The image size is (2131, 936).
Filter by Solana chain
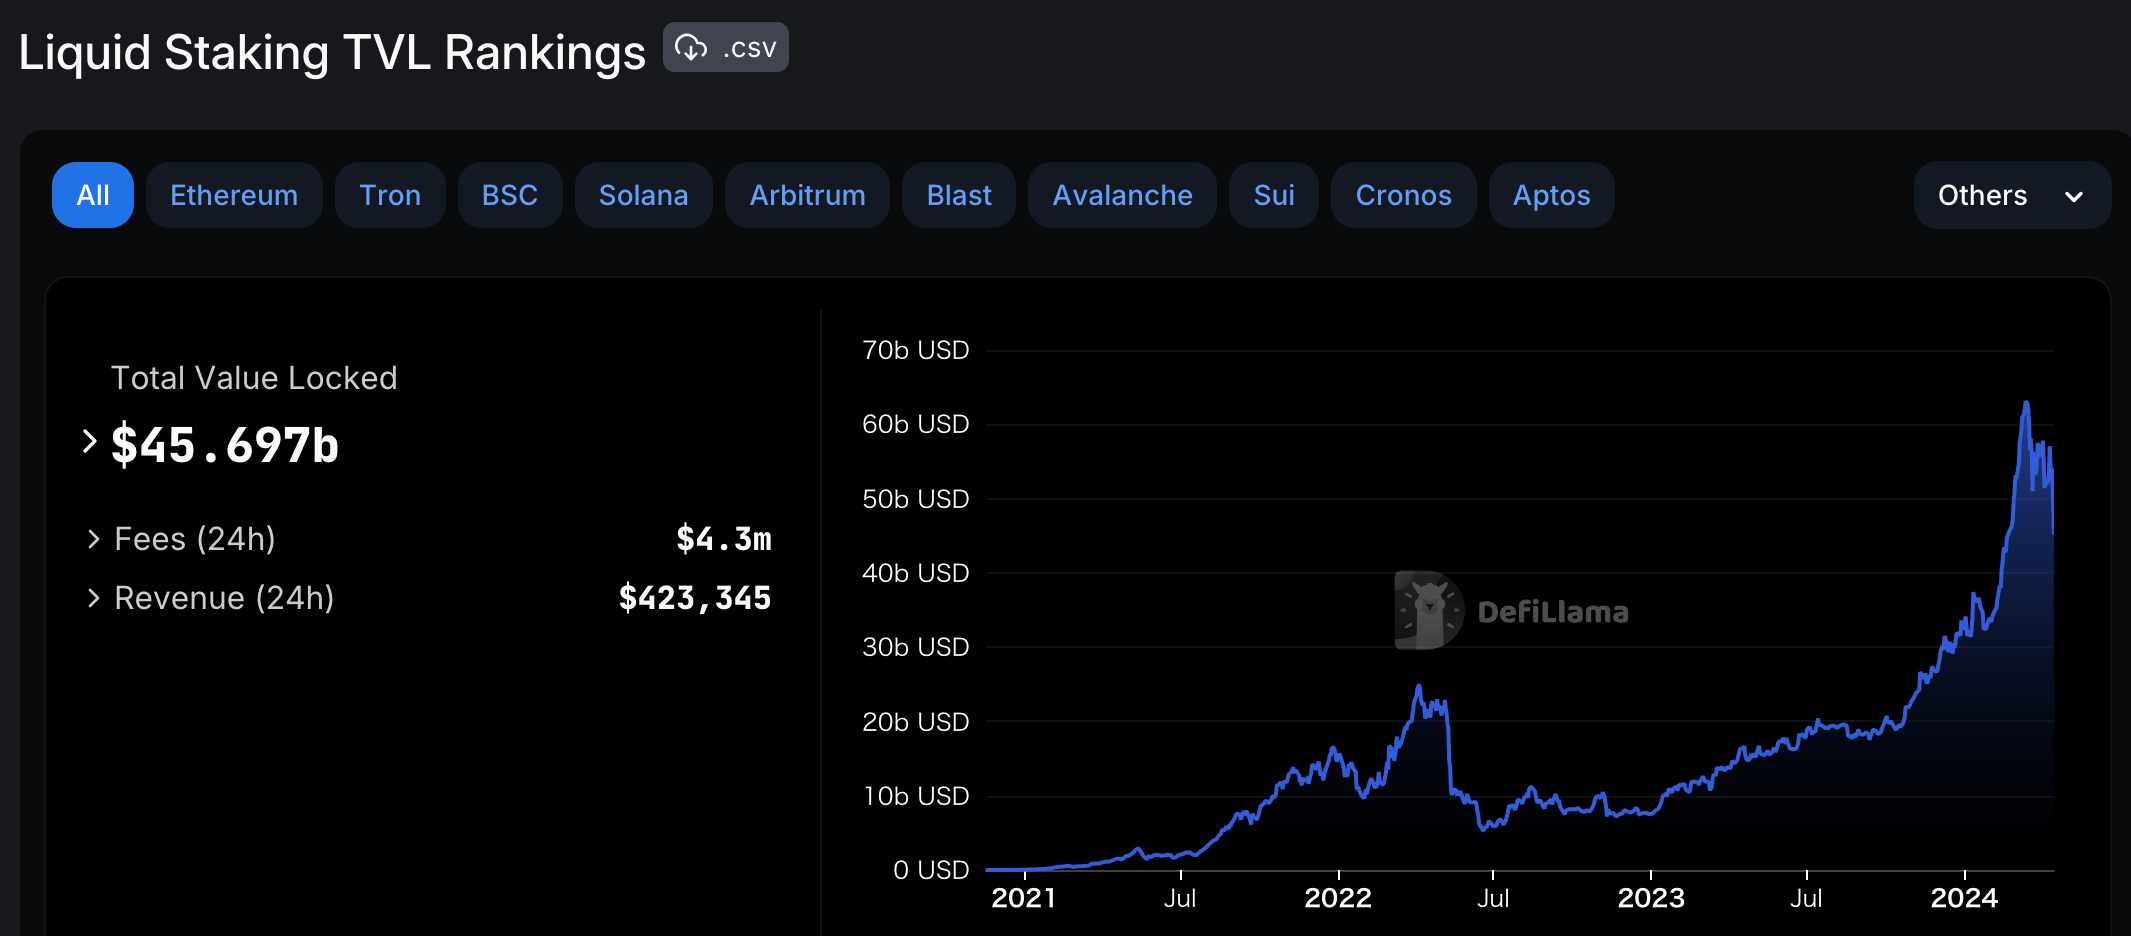click(644, 195)
